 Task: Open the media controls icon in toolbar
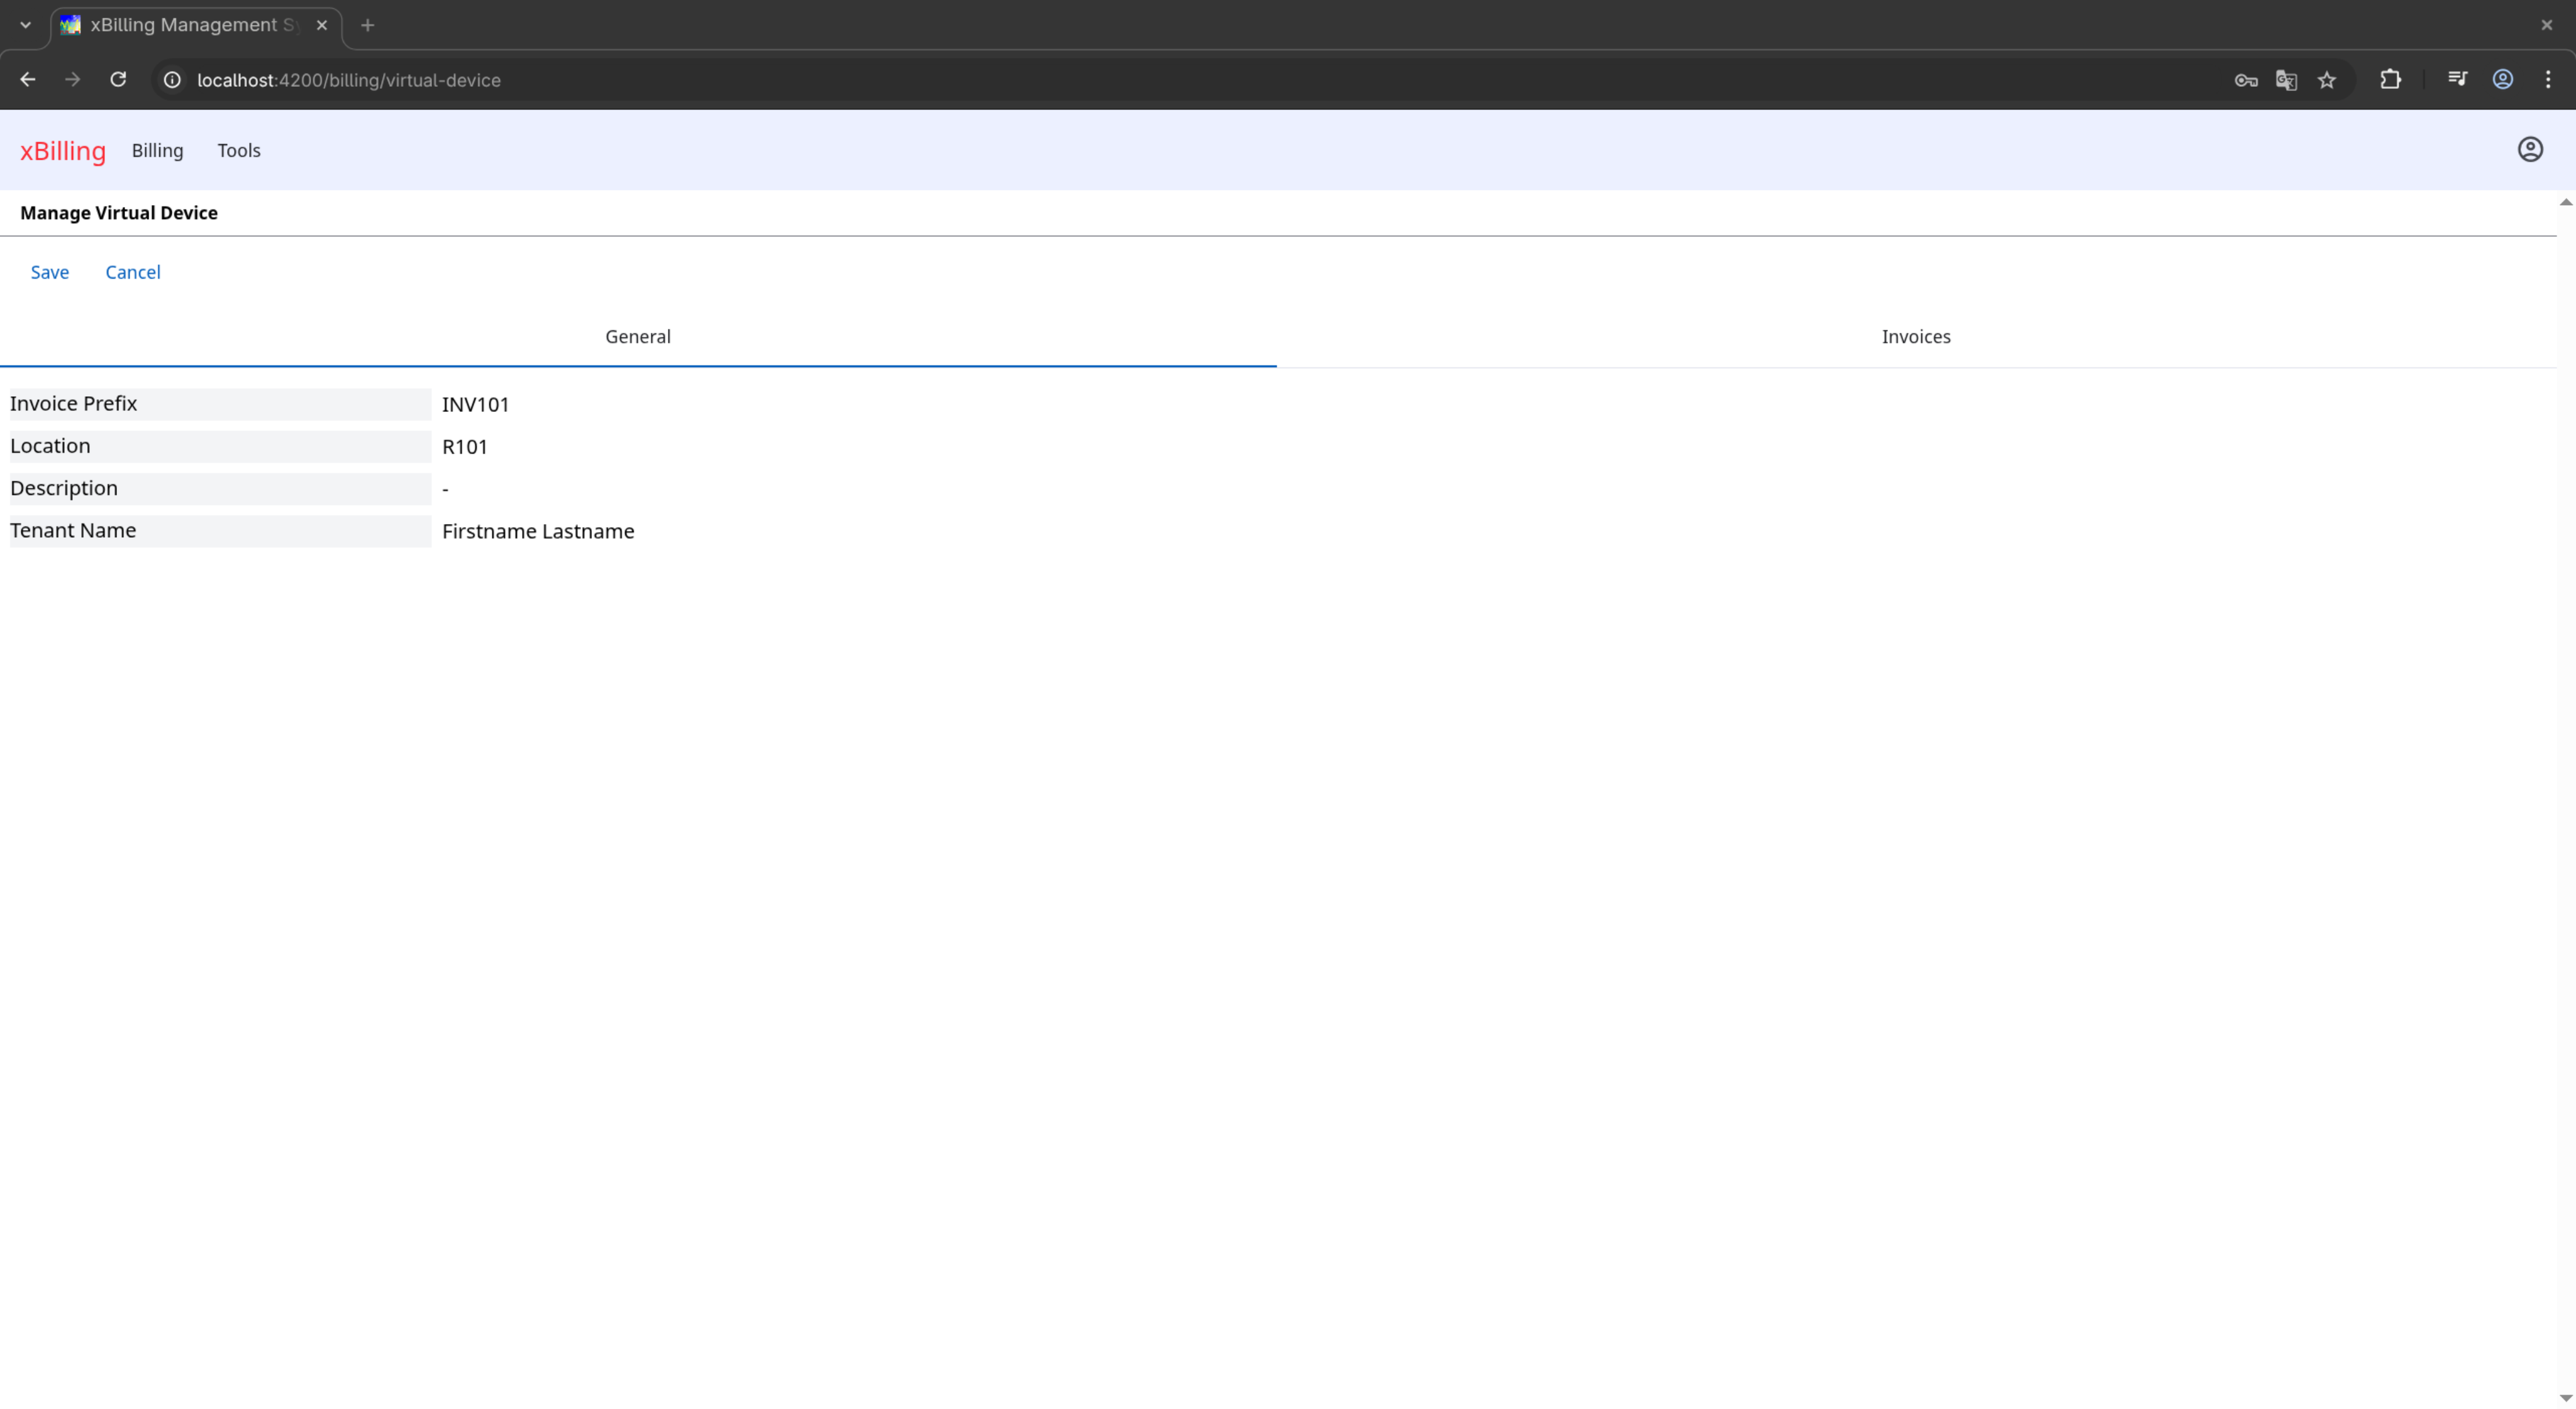[x=2457, y=80]
